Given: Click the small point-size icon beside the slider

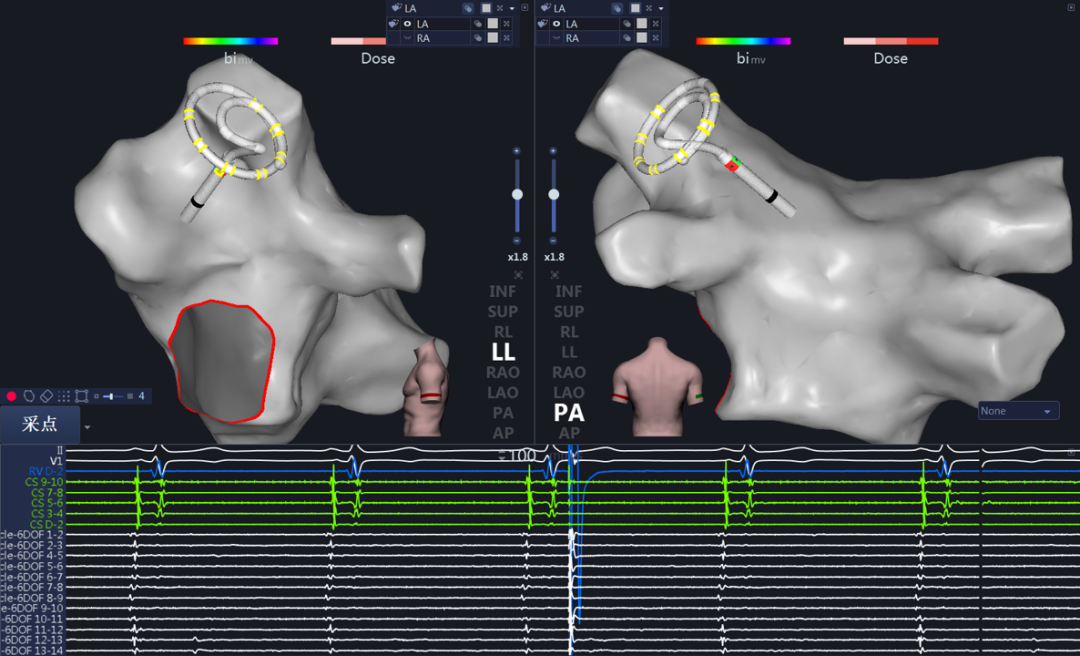Looking at the screenshot, I should tap(96, 396).
